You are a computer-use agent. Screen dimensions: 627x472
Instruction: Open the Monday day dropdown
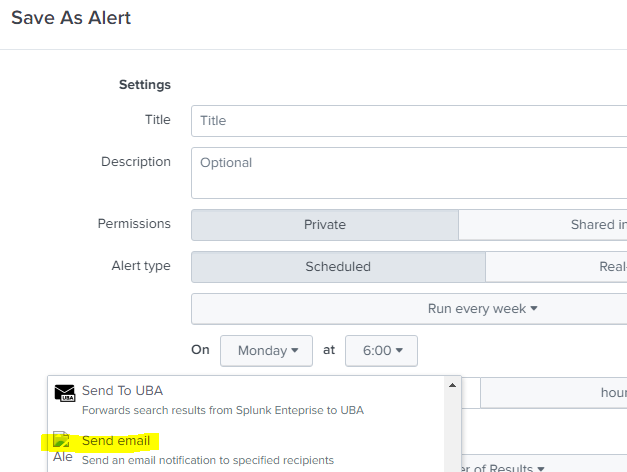pyautogui.click(x=267, y=351)
